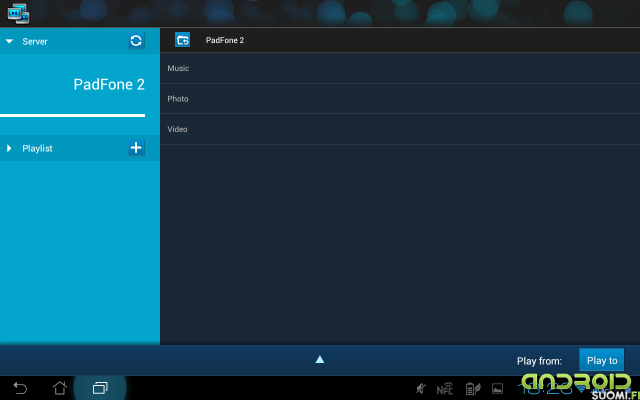
Task: Tap the battery saver status icon
Action: click(473, 389)
